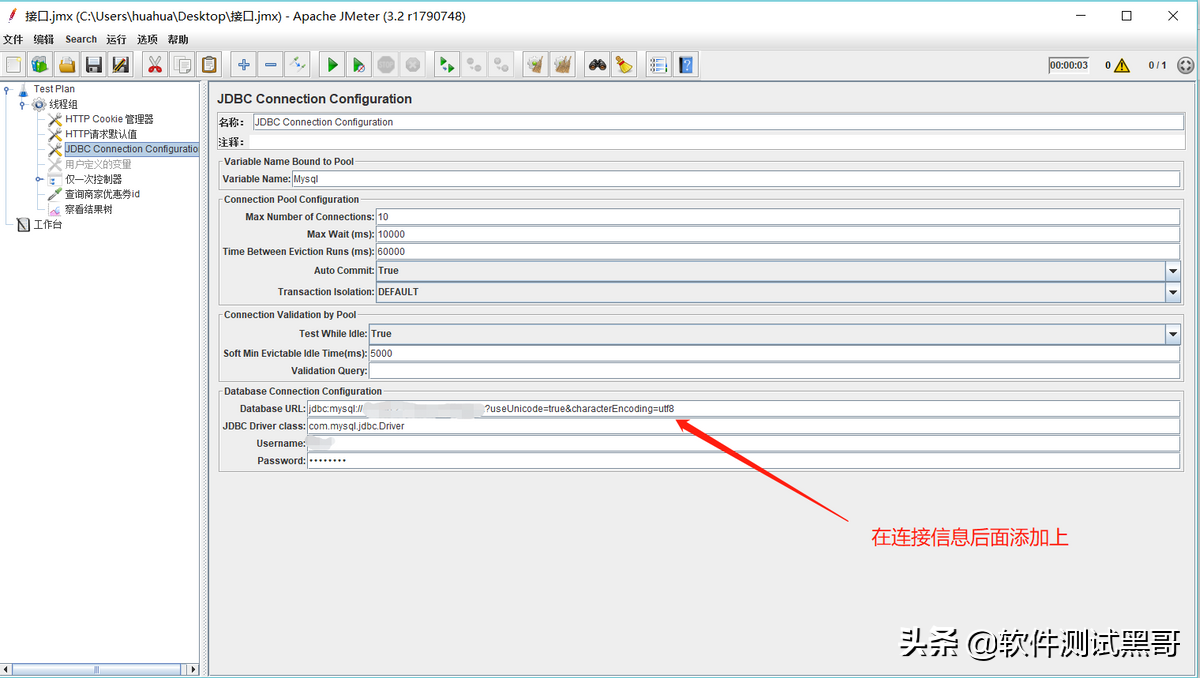The width and height of the screenshot is (1200, 678).
Task: Collapse the 线程组 tree node handle
Action: (x=22, y=104)
